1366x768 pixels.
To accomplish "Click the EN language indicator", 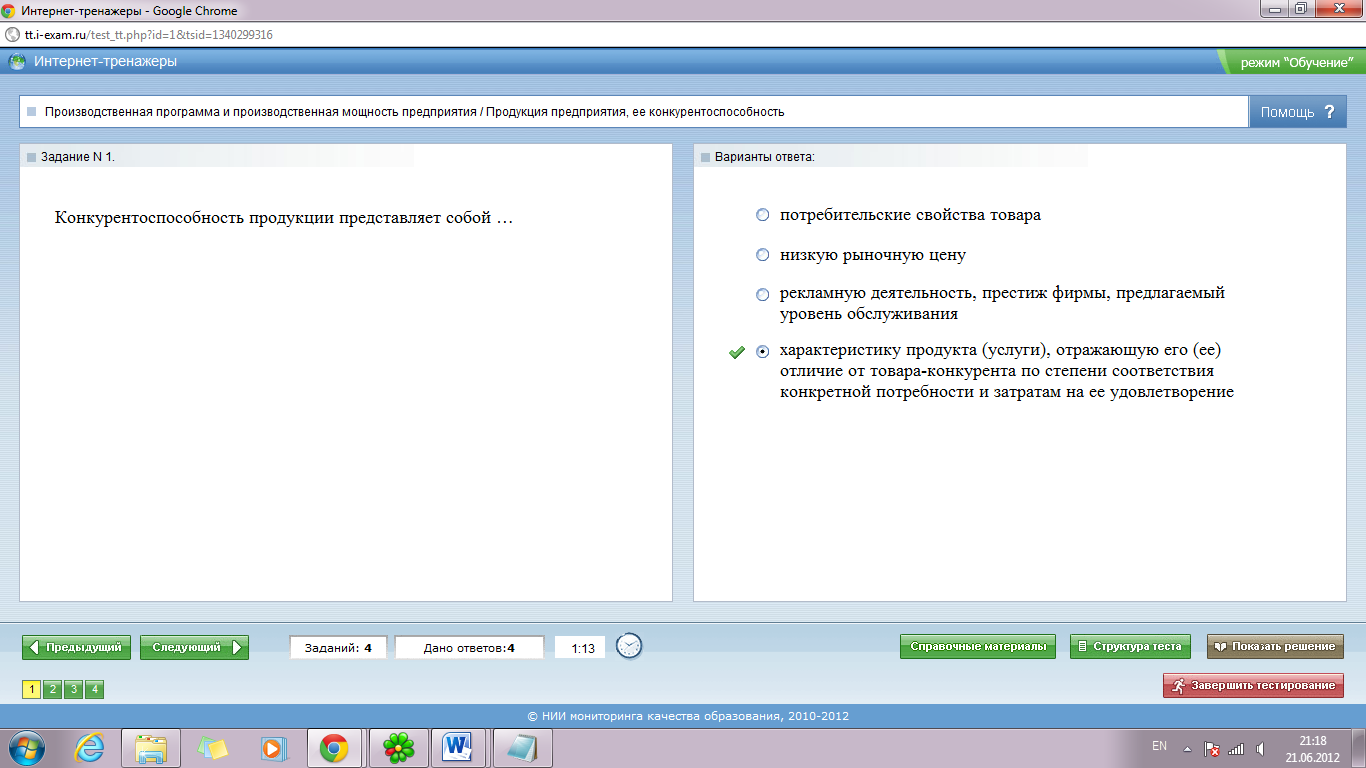I will click(x=1159, y=746).
